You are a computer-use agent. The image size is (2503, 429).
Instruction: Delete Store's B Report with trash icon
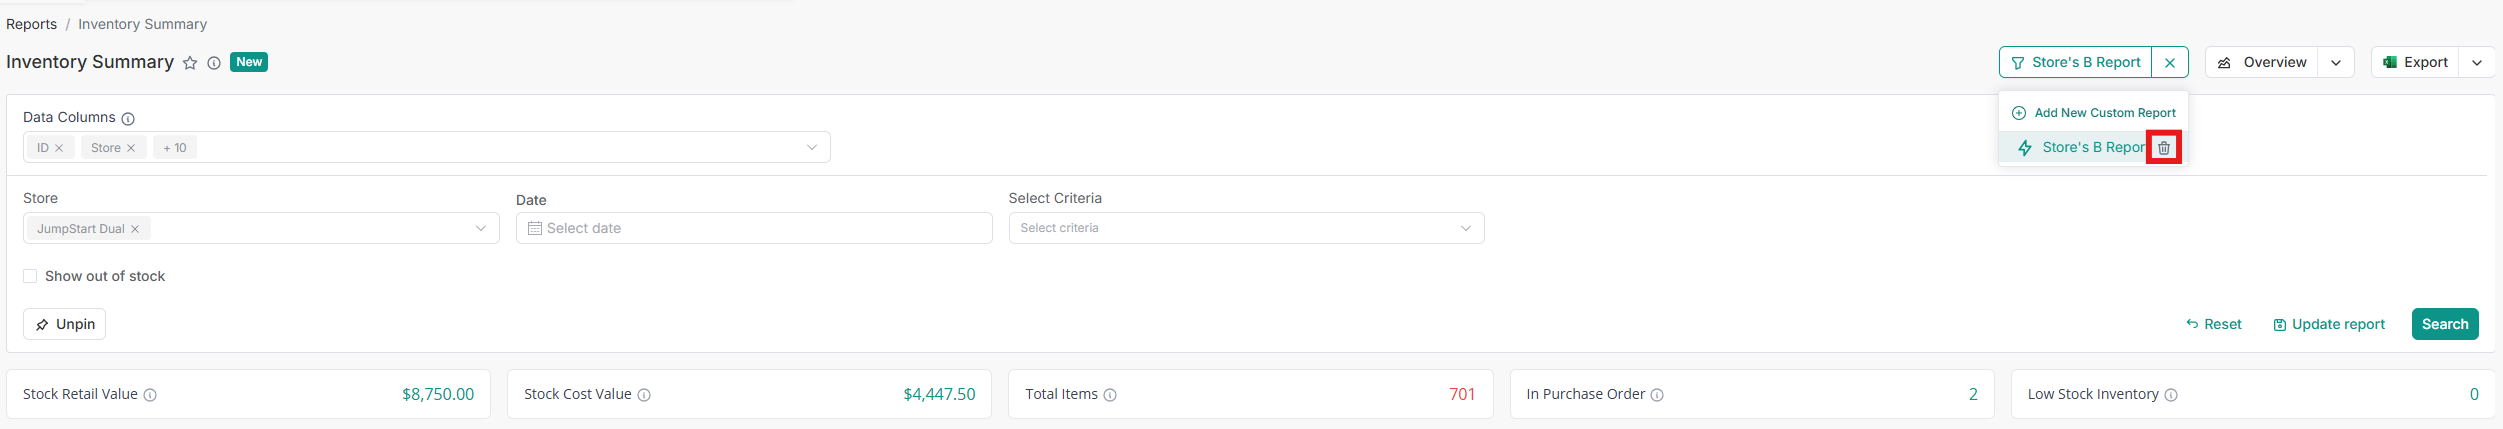pyautogui.click(x=2164, y=148)
